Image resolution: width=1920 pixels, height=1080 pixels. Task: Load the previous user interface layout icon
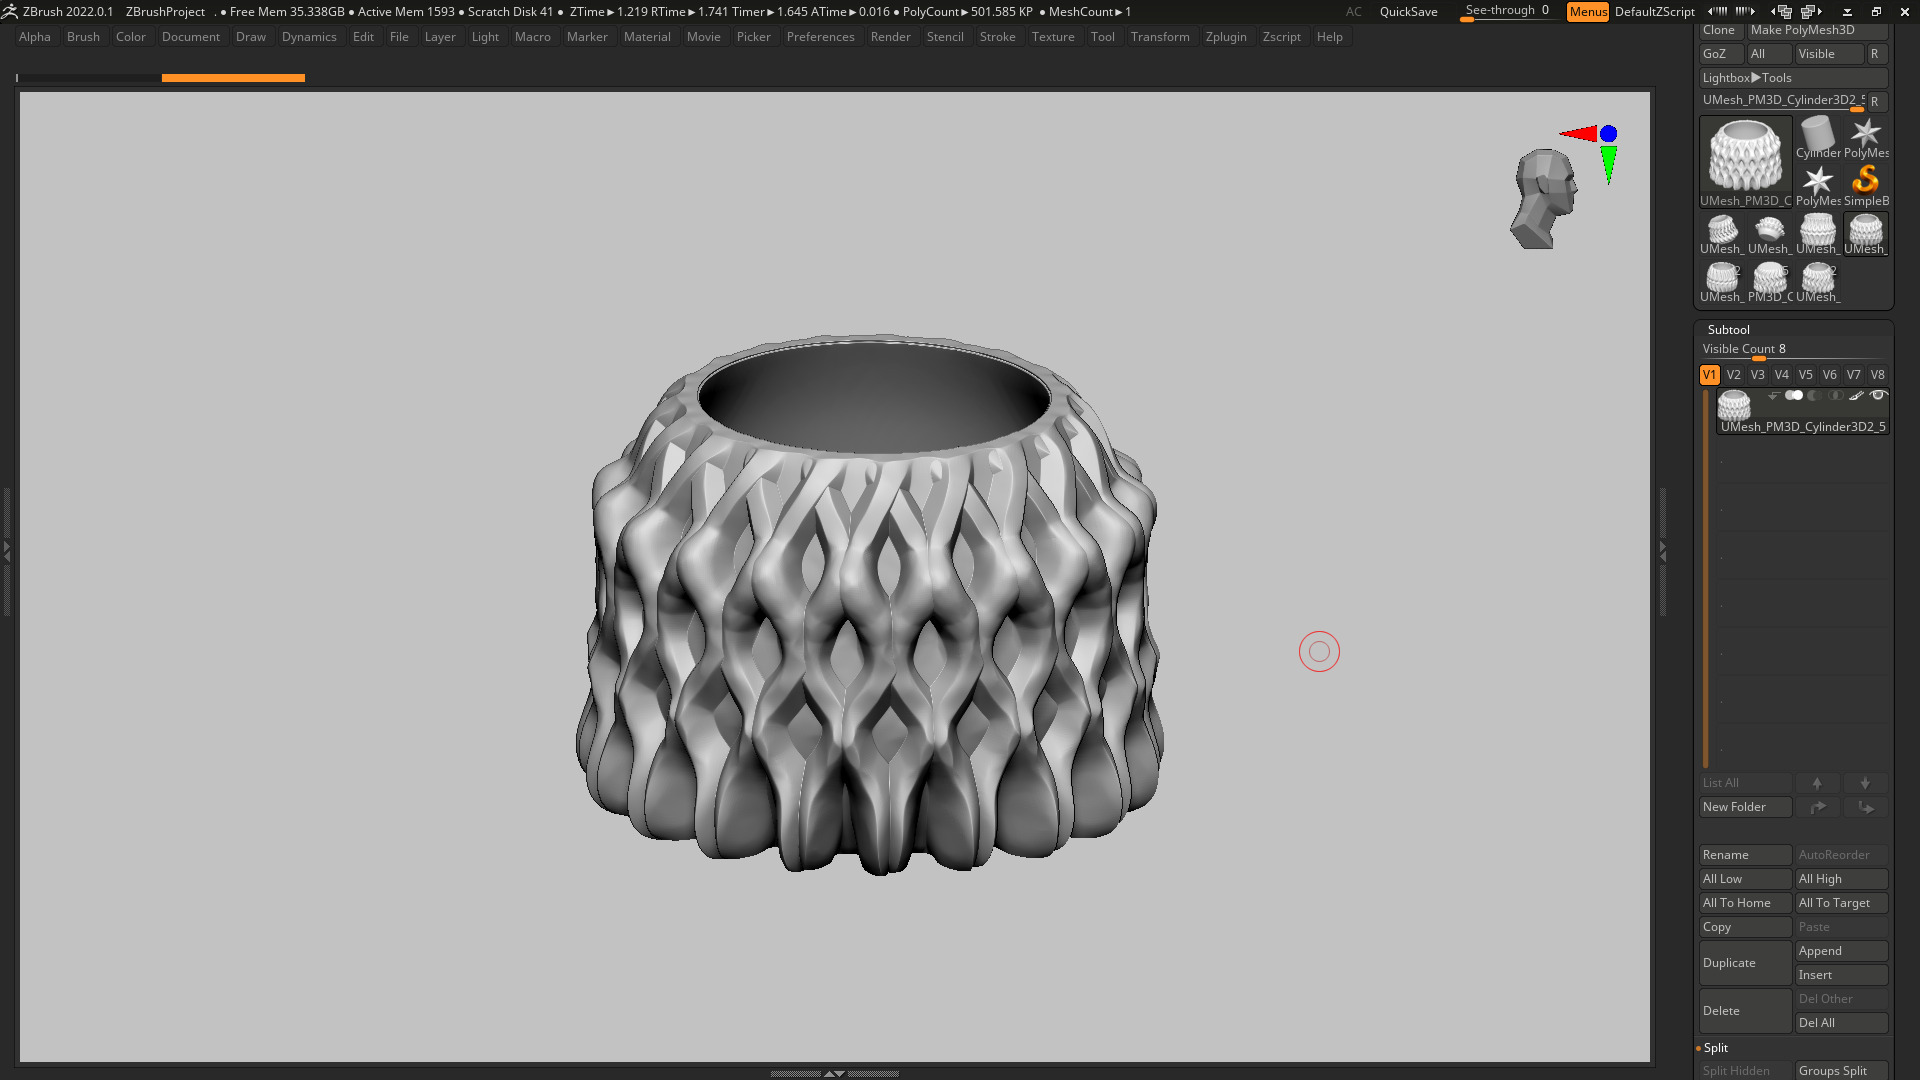[x=1782, y=12]
